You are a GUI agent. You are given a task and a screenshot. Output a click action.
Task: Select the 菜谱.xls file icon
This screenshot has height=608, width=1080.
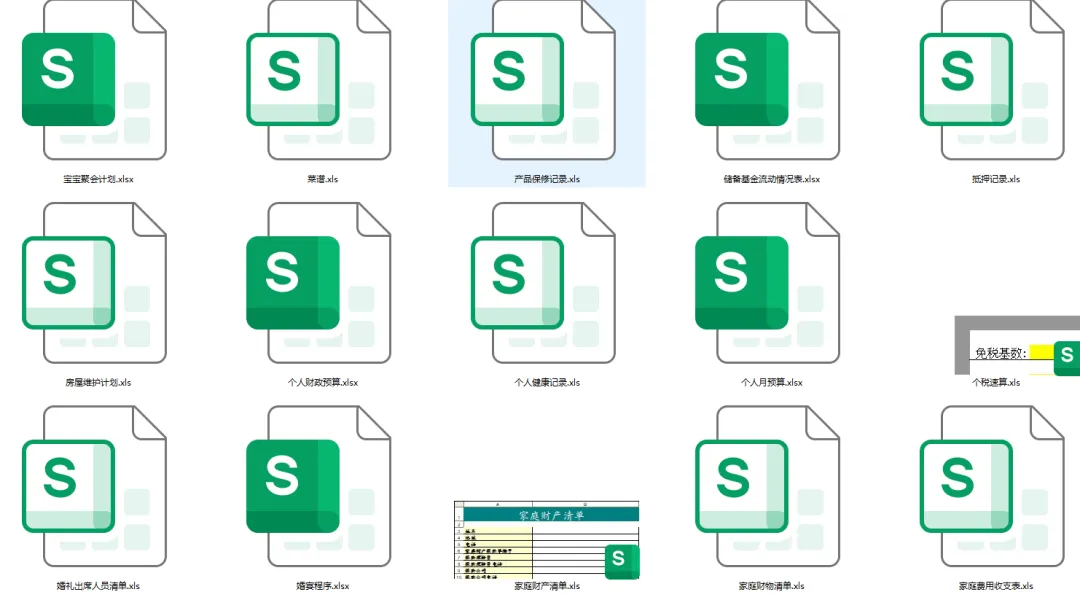(319, 80)
